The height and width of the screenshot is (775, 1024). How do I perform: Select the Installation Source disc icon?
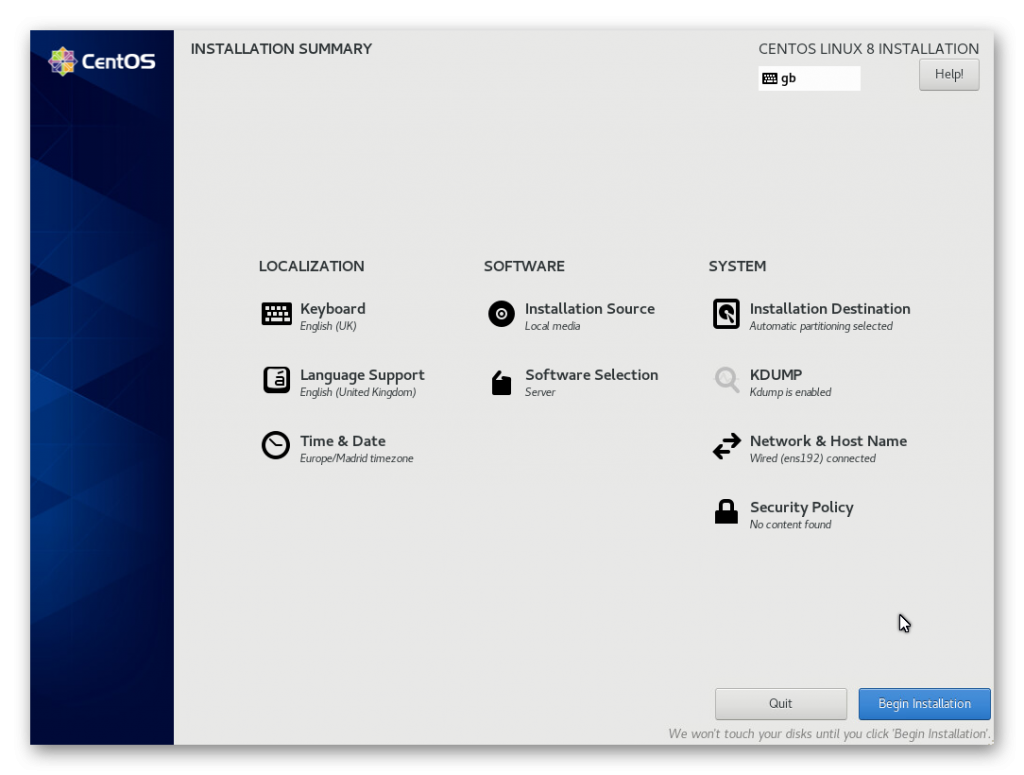click(501, 314)
